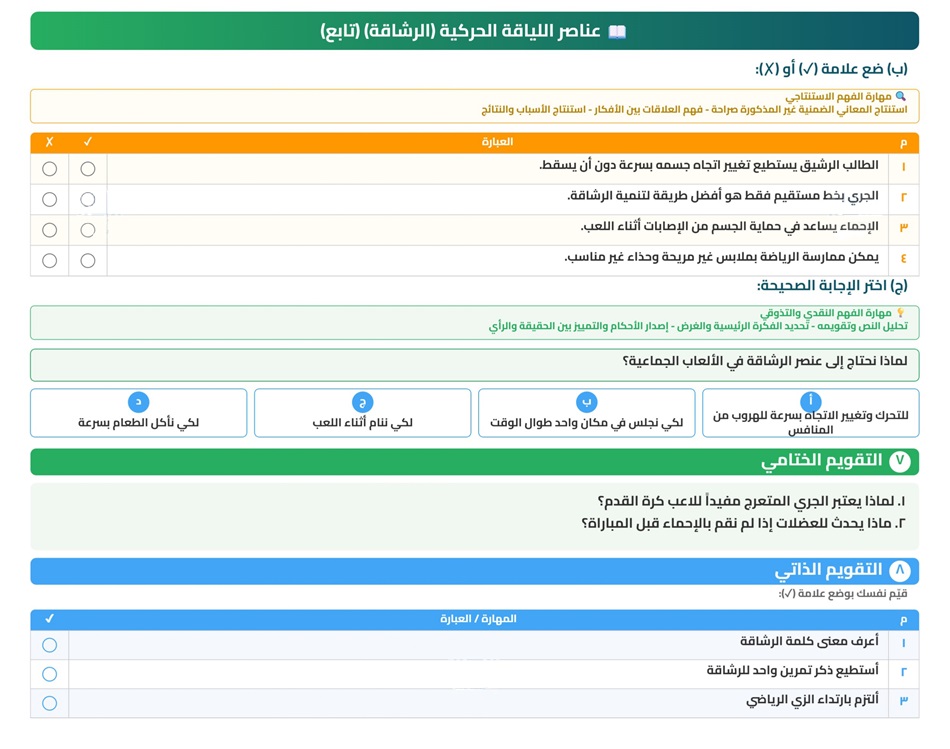Image resolution: width=950 pixels, height=749 pixels.
Task: Mark statement ٤ about ملابس غير مريحة as ✓
Action: (88, 261)
